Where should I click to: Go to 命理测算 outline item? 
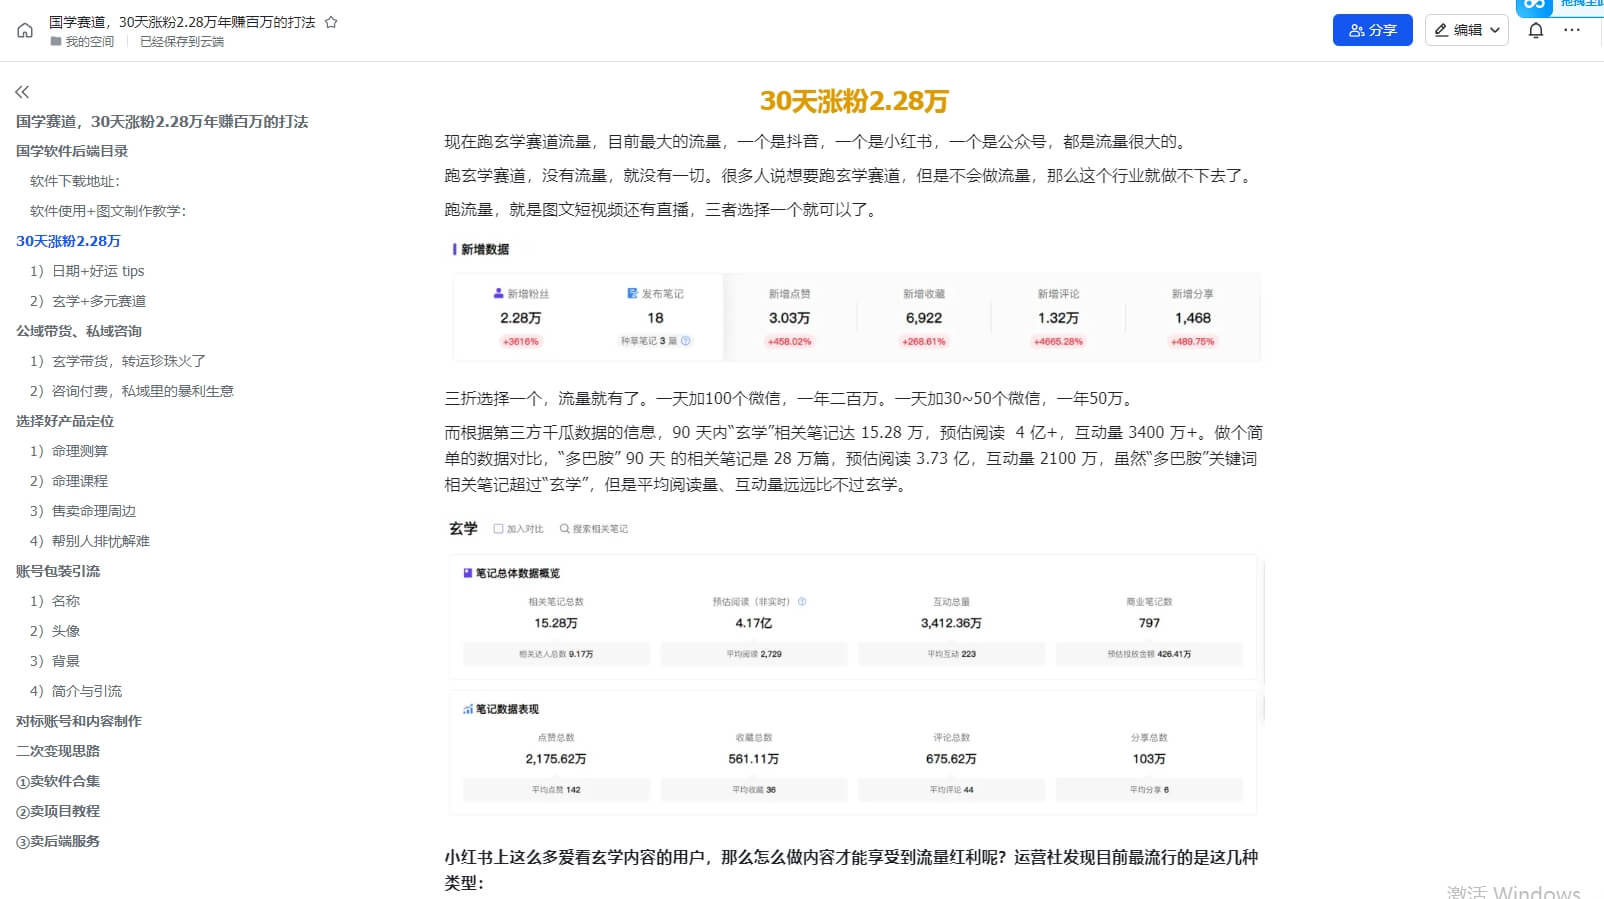[x=69, y=451]
